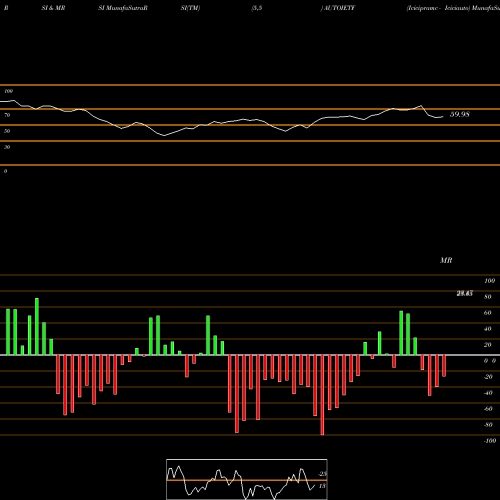The image size is (500, 500).
Task: Click the RSI axis label 50
Action: pyautogui.click(x=7, y=131)
